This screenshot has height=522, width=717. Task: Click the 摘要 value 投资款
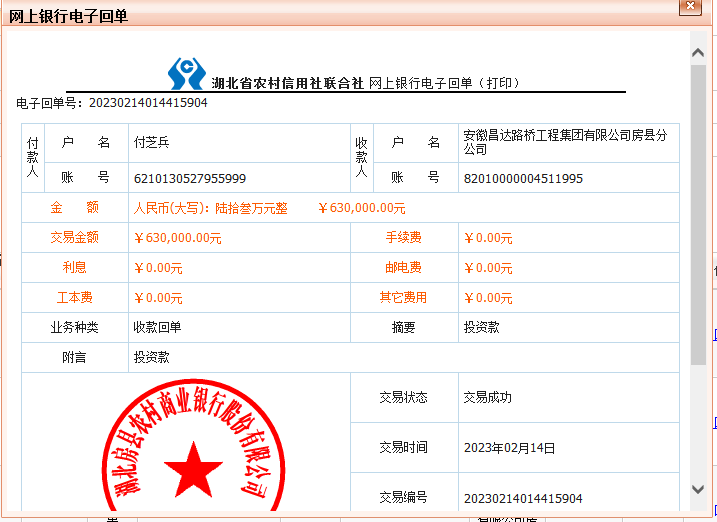[481, 327]
